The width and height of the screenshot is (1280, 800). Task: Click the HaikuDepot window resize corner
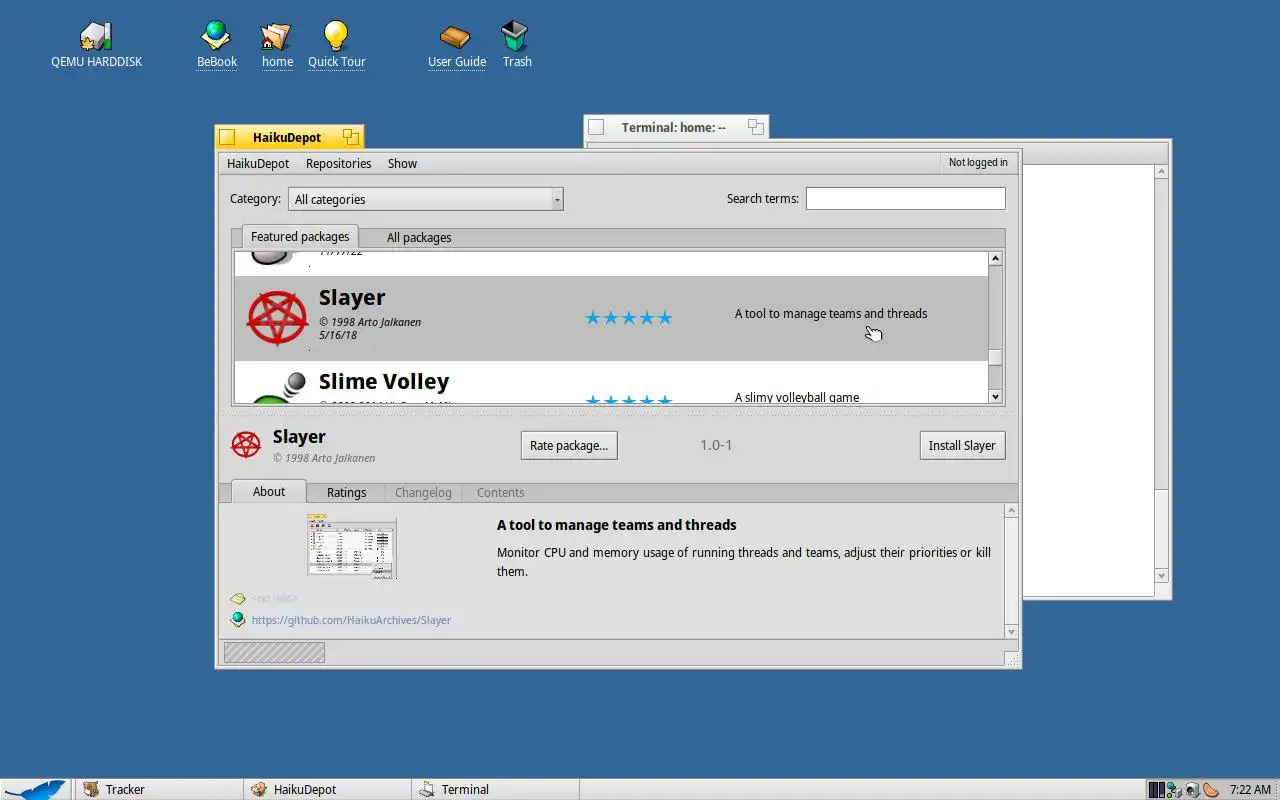point(1012,659)
